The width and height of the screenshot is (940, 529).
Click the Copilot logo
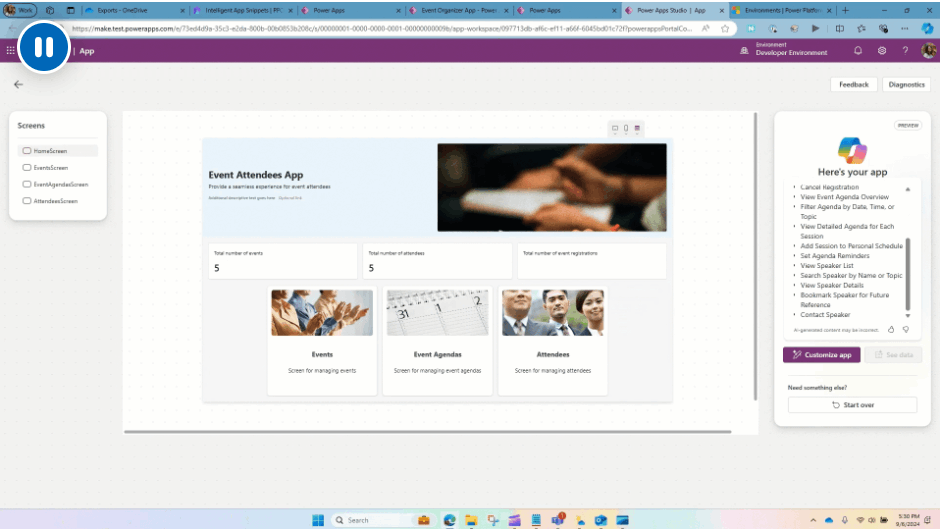coord(852,150)
